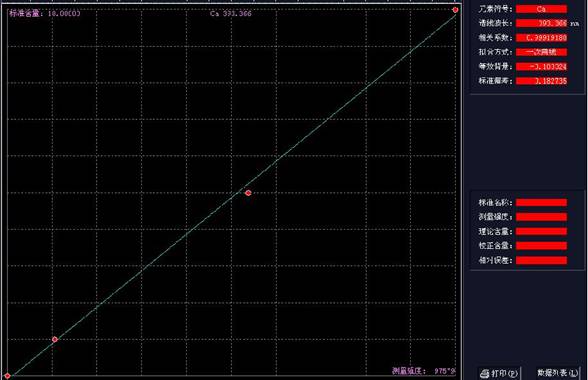Viewport: 588px width, 380px height.
Task: Print the curve with 打印(P)
Action: tap(499, 373)
